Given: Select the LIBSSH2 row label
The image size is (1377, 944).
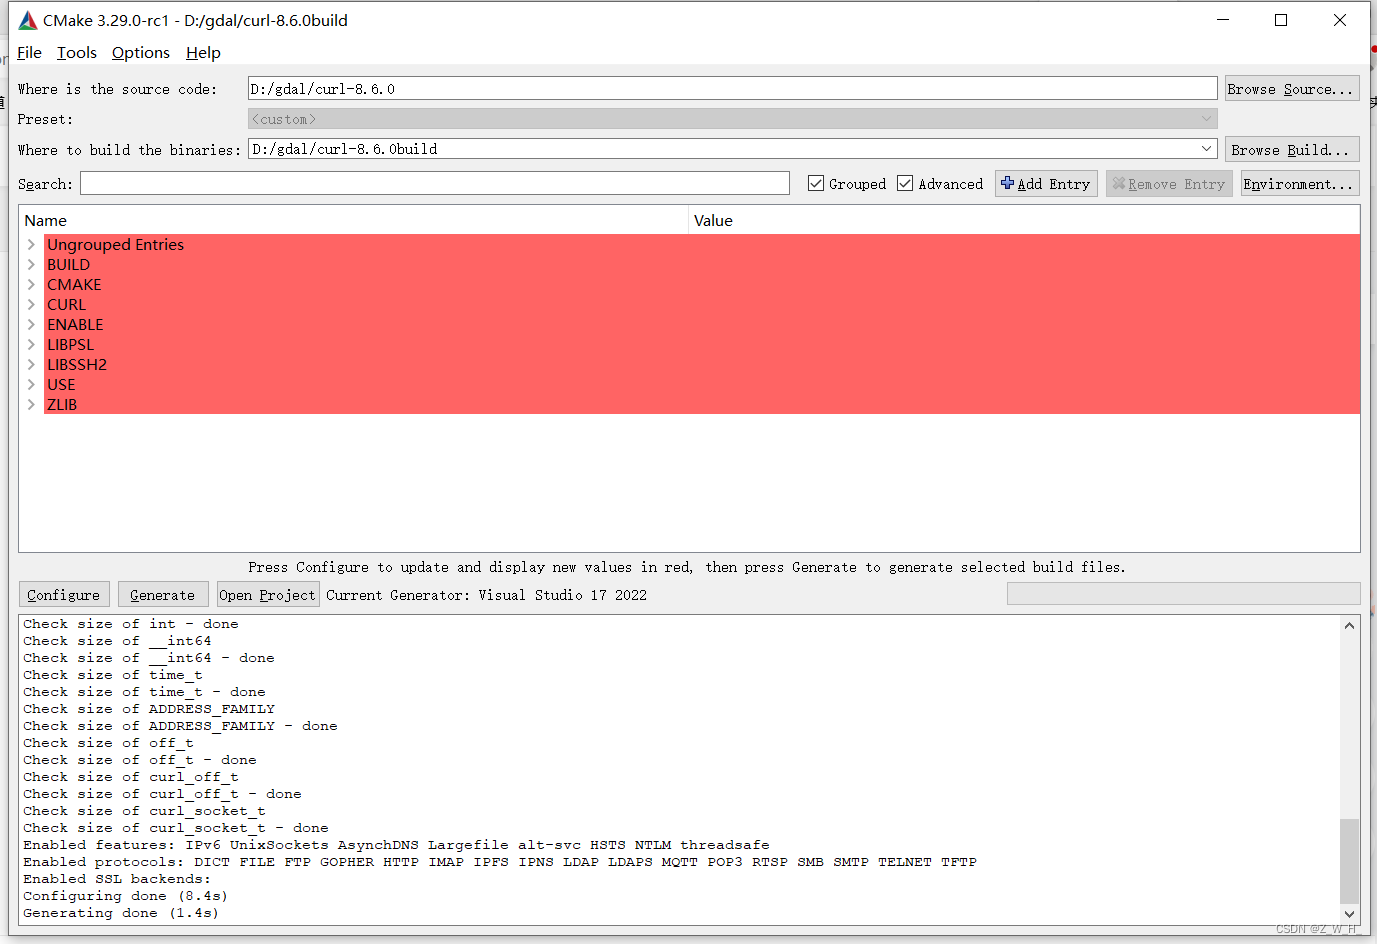Looking at the screenshot, I should [77, 364].
